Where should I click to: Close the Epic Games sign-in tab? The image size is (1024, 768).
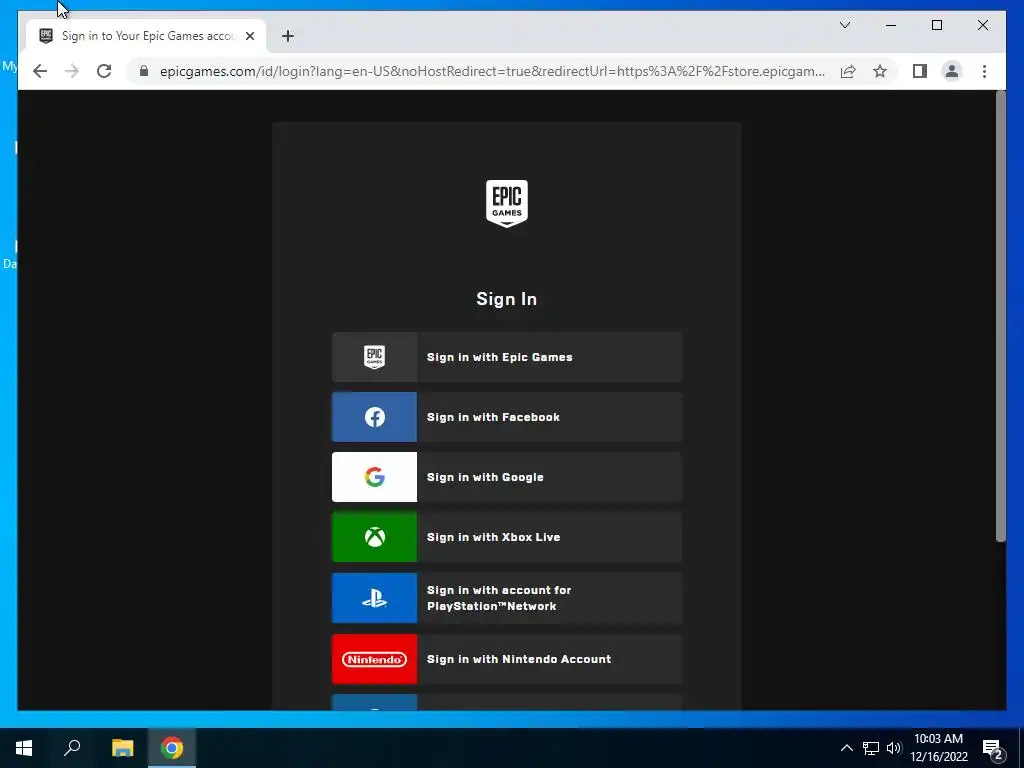[x=249, y=36]
